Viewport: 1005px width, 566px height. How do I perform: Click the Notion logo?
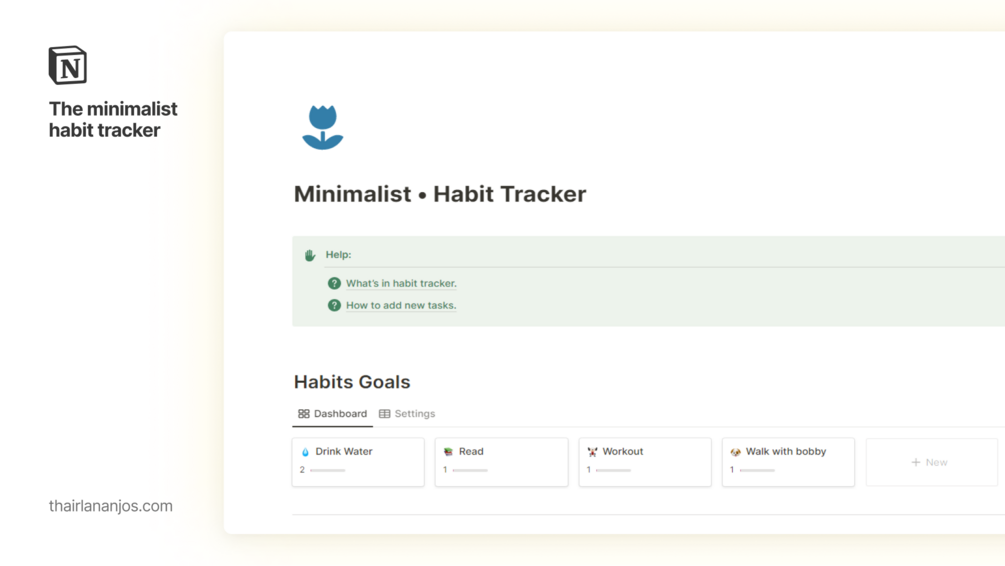point(68,65)
